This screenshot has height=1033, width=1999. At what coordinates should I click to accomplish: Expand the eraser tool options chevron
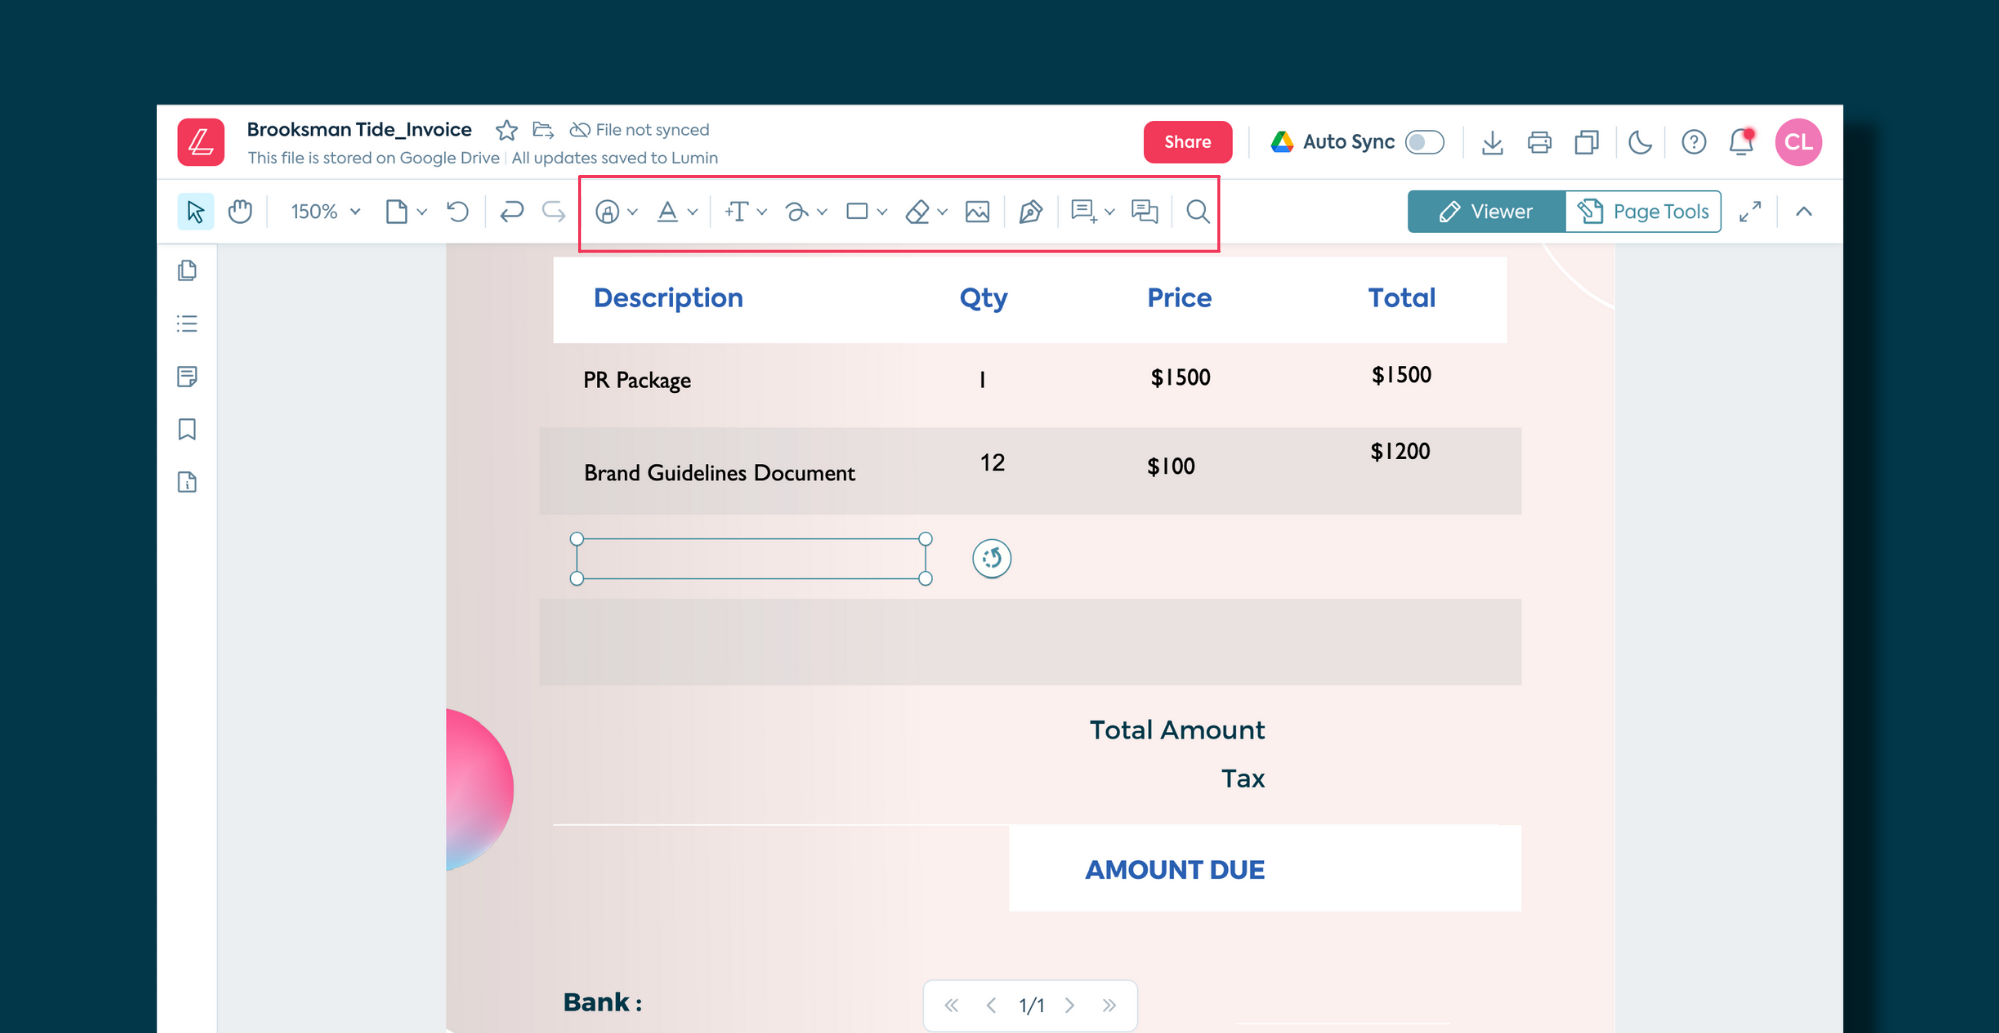coord(940,212)
